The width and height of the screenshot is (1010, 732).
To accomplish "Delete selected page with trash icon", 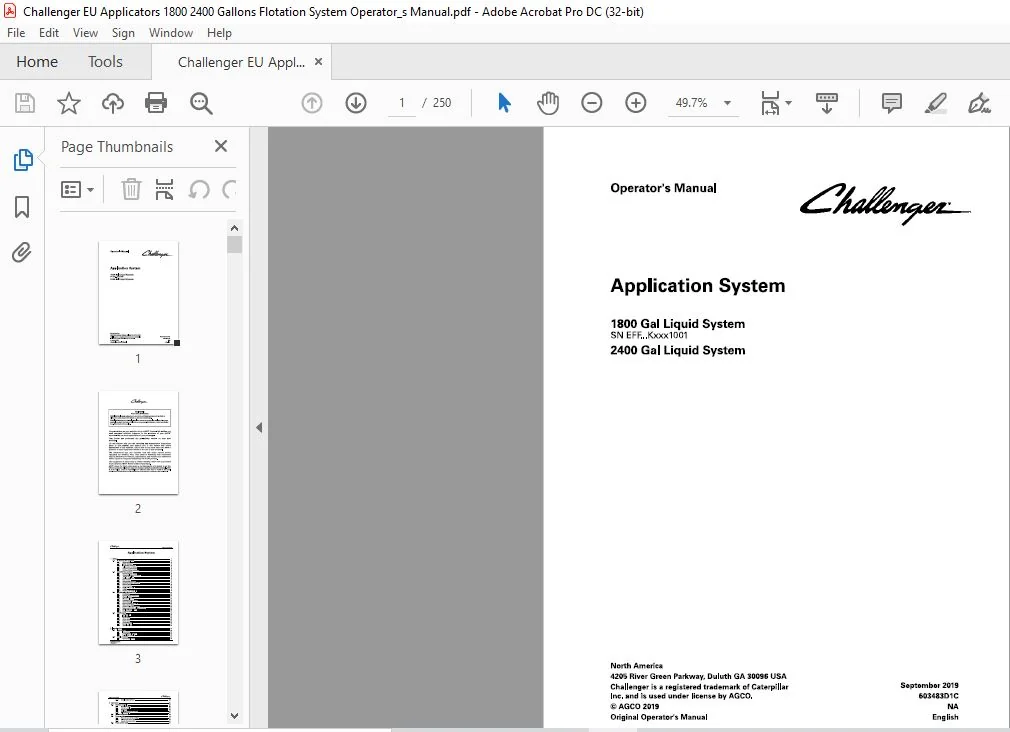I will coord(131,189).
